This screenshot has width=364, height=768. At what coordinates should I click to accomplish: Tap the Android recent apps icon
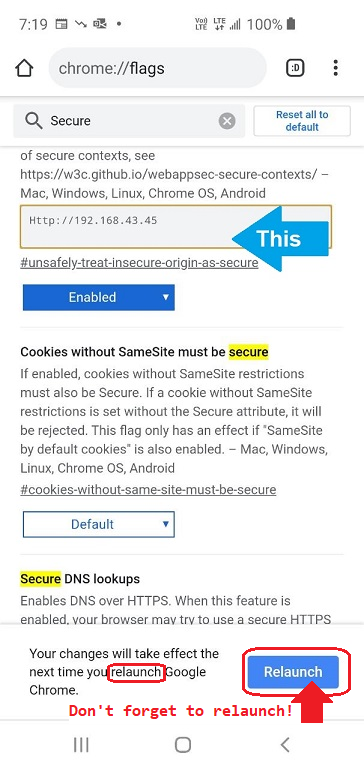(x=81, y=745)
